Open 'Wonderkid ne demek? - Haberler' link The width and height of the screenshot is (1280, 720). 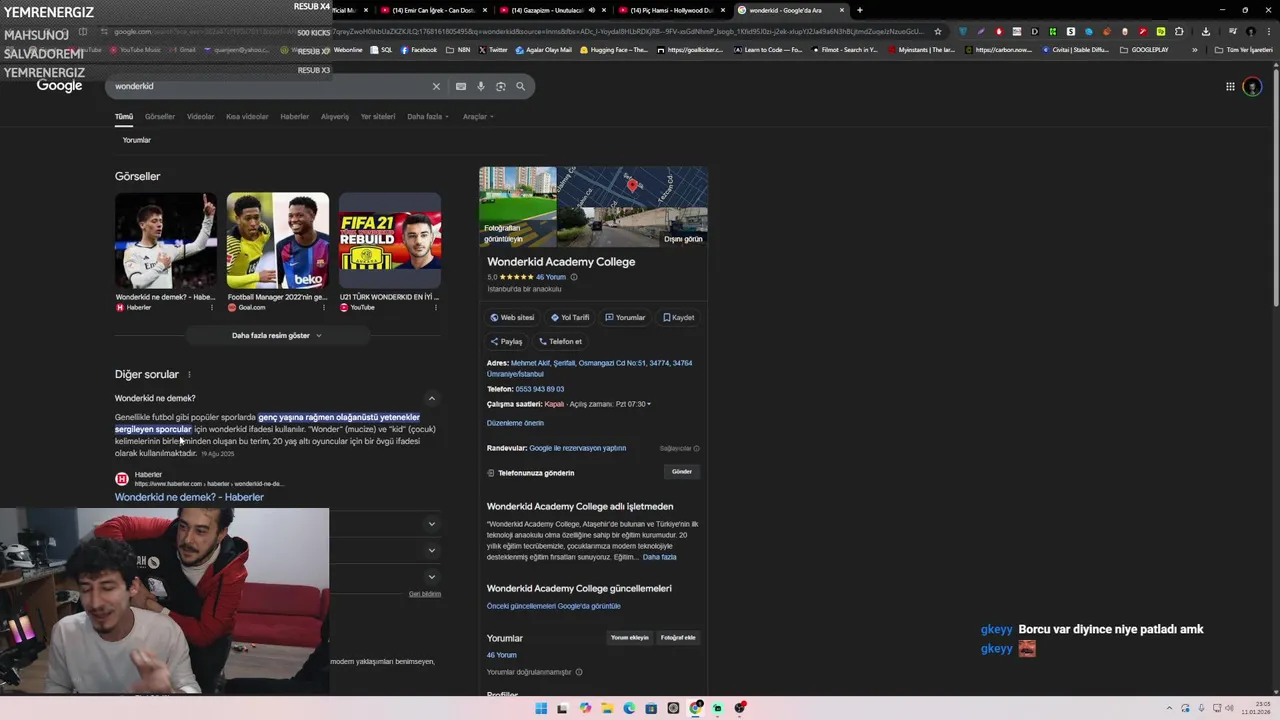(x=189, y=498)
